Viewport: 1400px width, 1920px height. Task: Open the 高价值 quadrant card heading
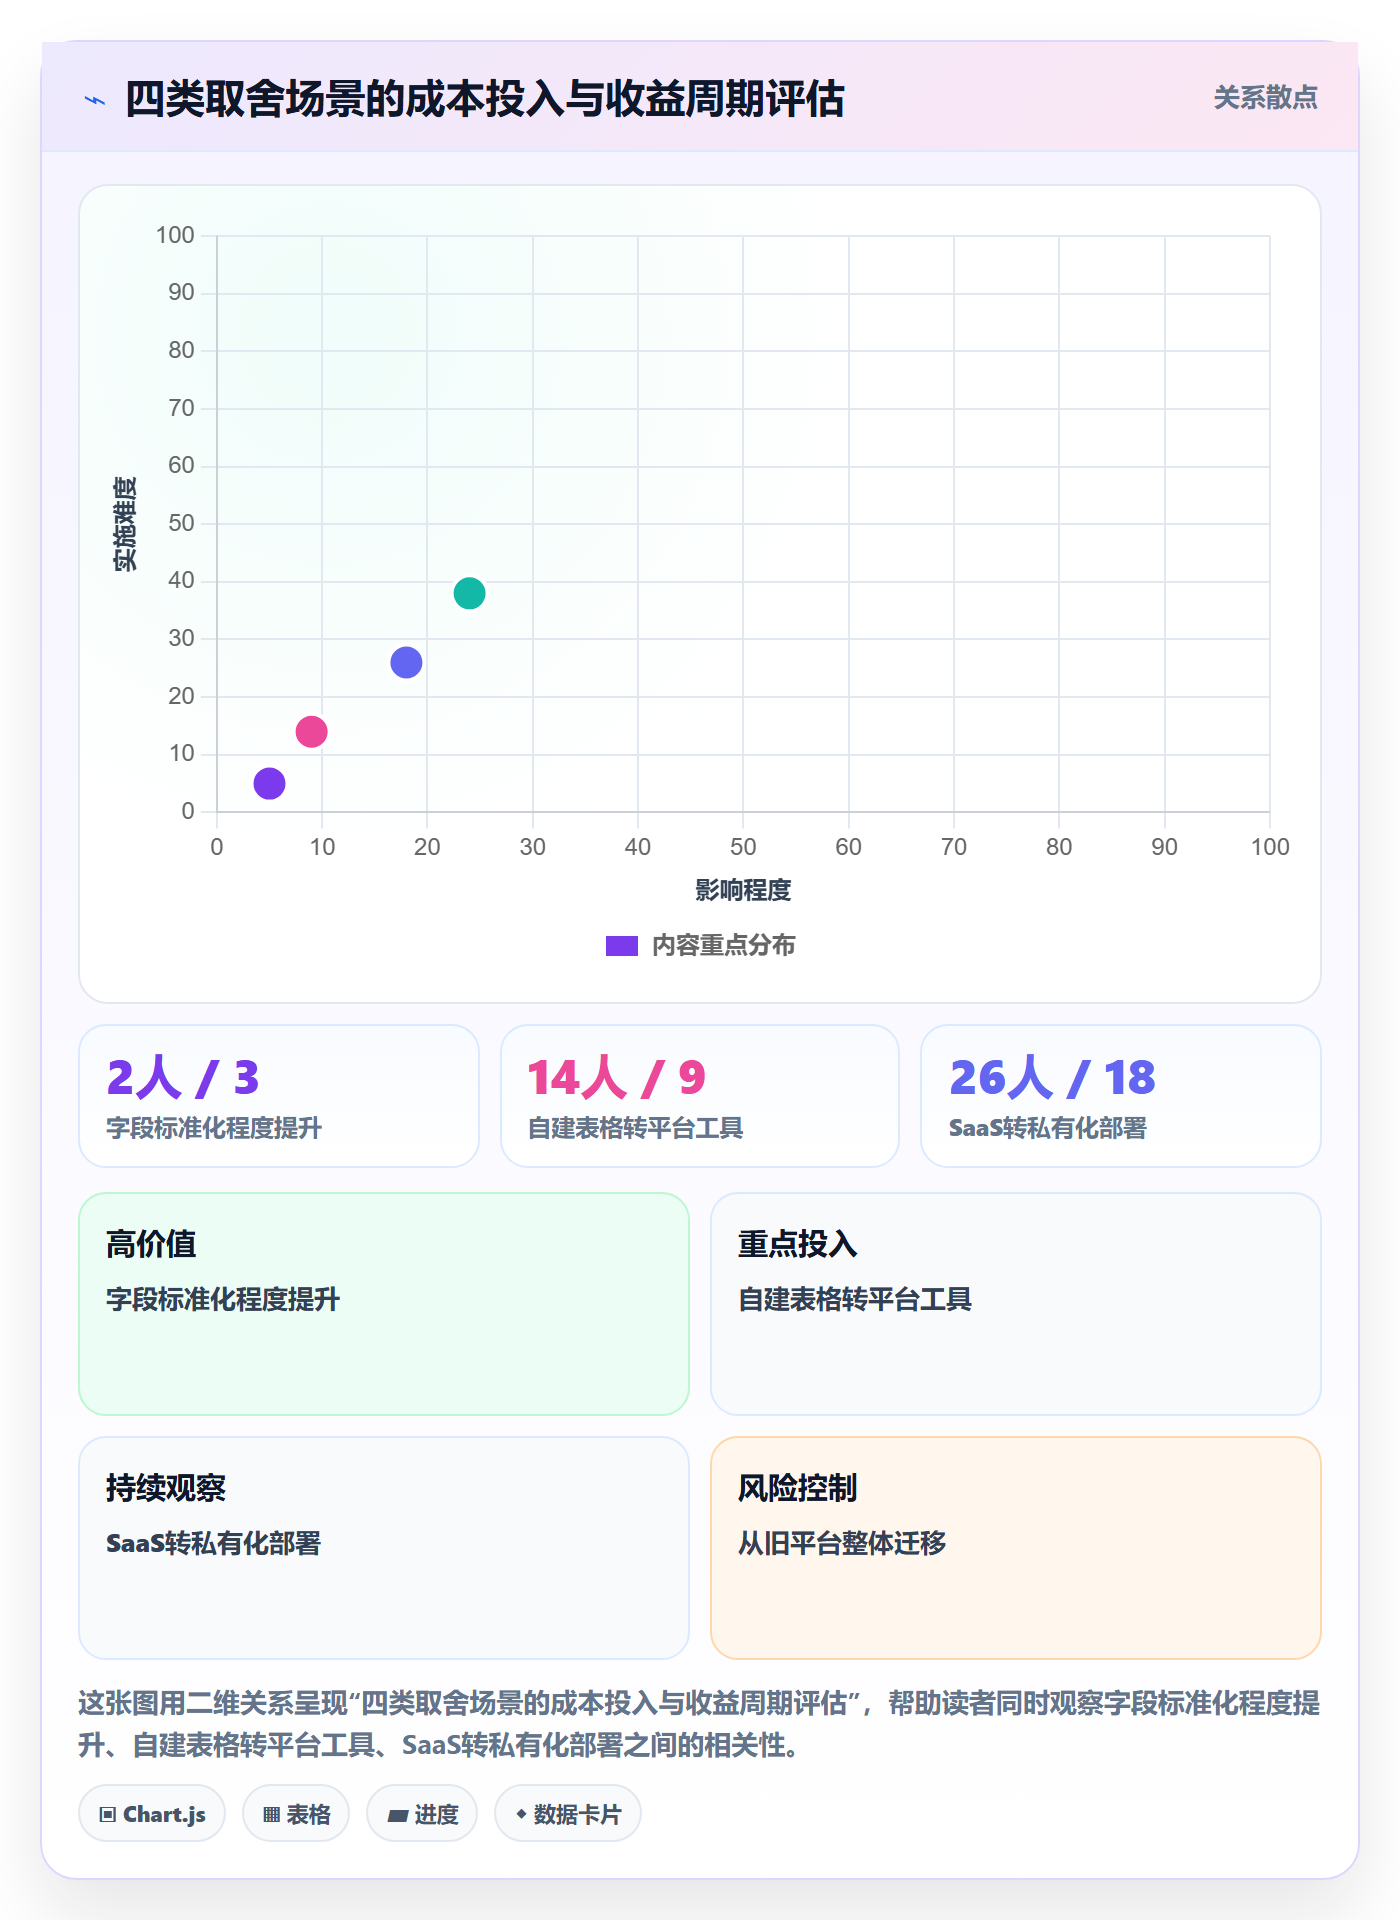coord(151,1245)
